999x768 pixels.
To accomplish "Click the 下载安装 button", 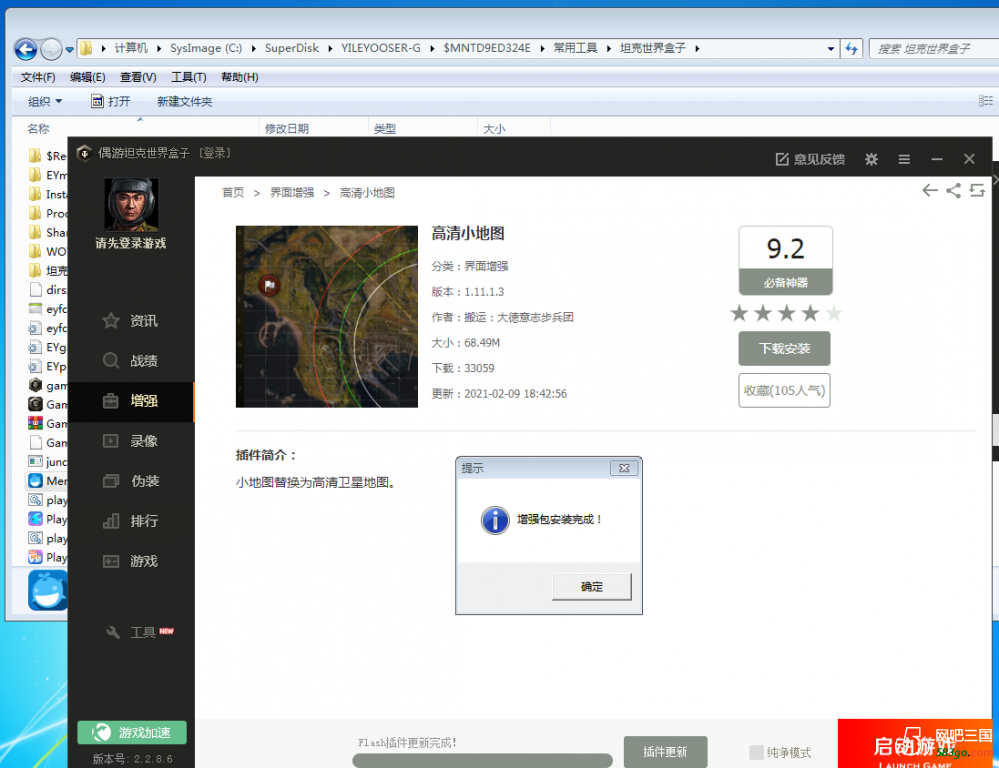I will (x=784, y=349).
